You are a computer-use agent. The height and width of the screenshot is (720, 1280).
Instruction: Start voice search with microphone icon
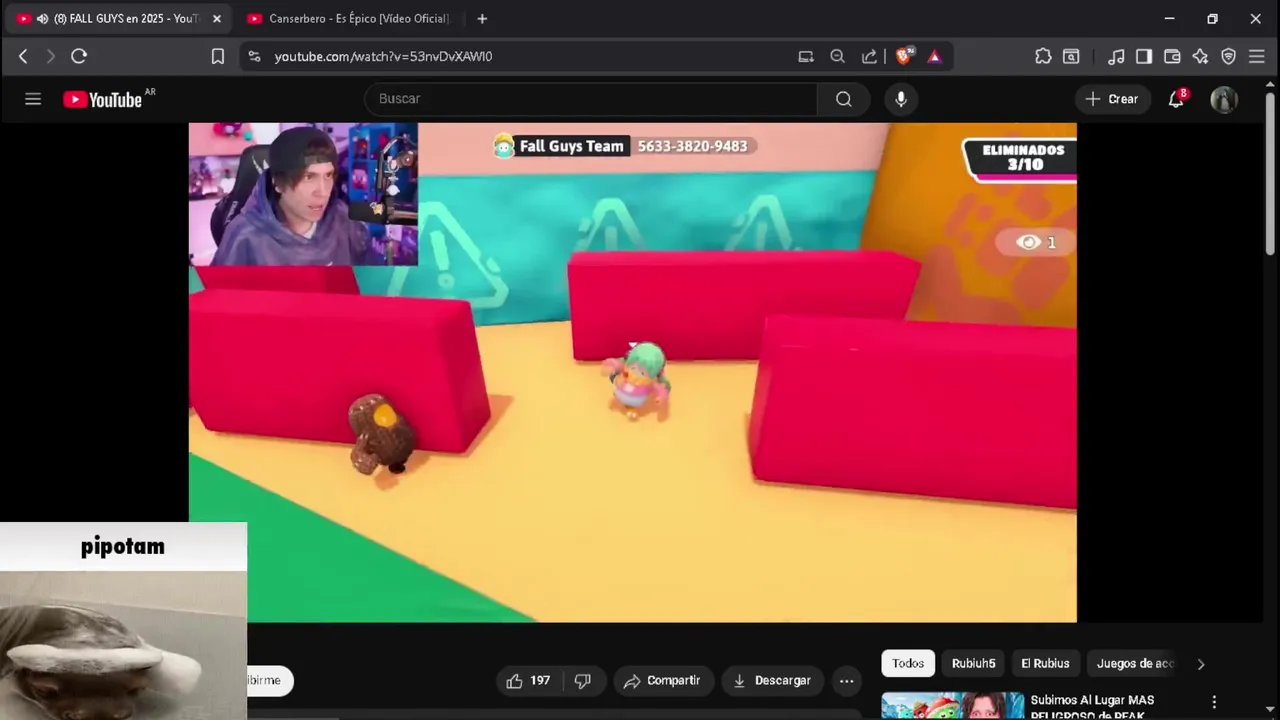tap(901, 99)
